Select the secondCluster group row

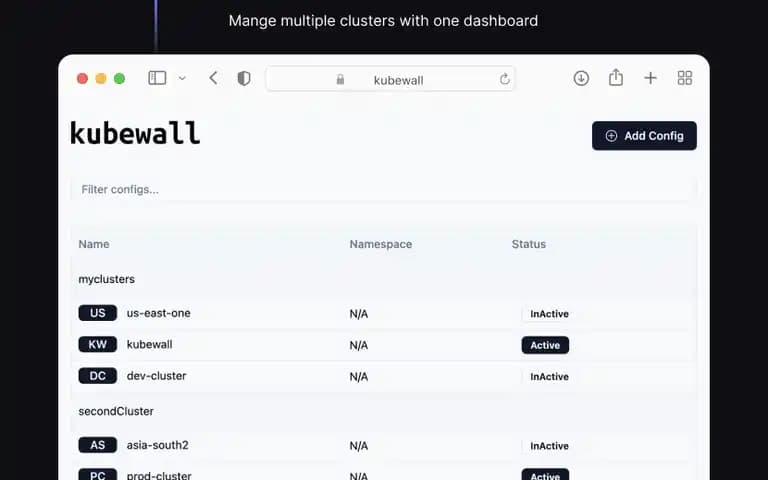384,411
